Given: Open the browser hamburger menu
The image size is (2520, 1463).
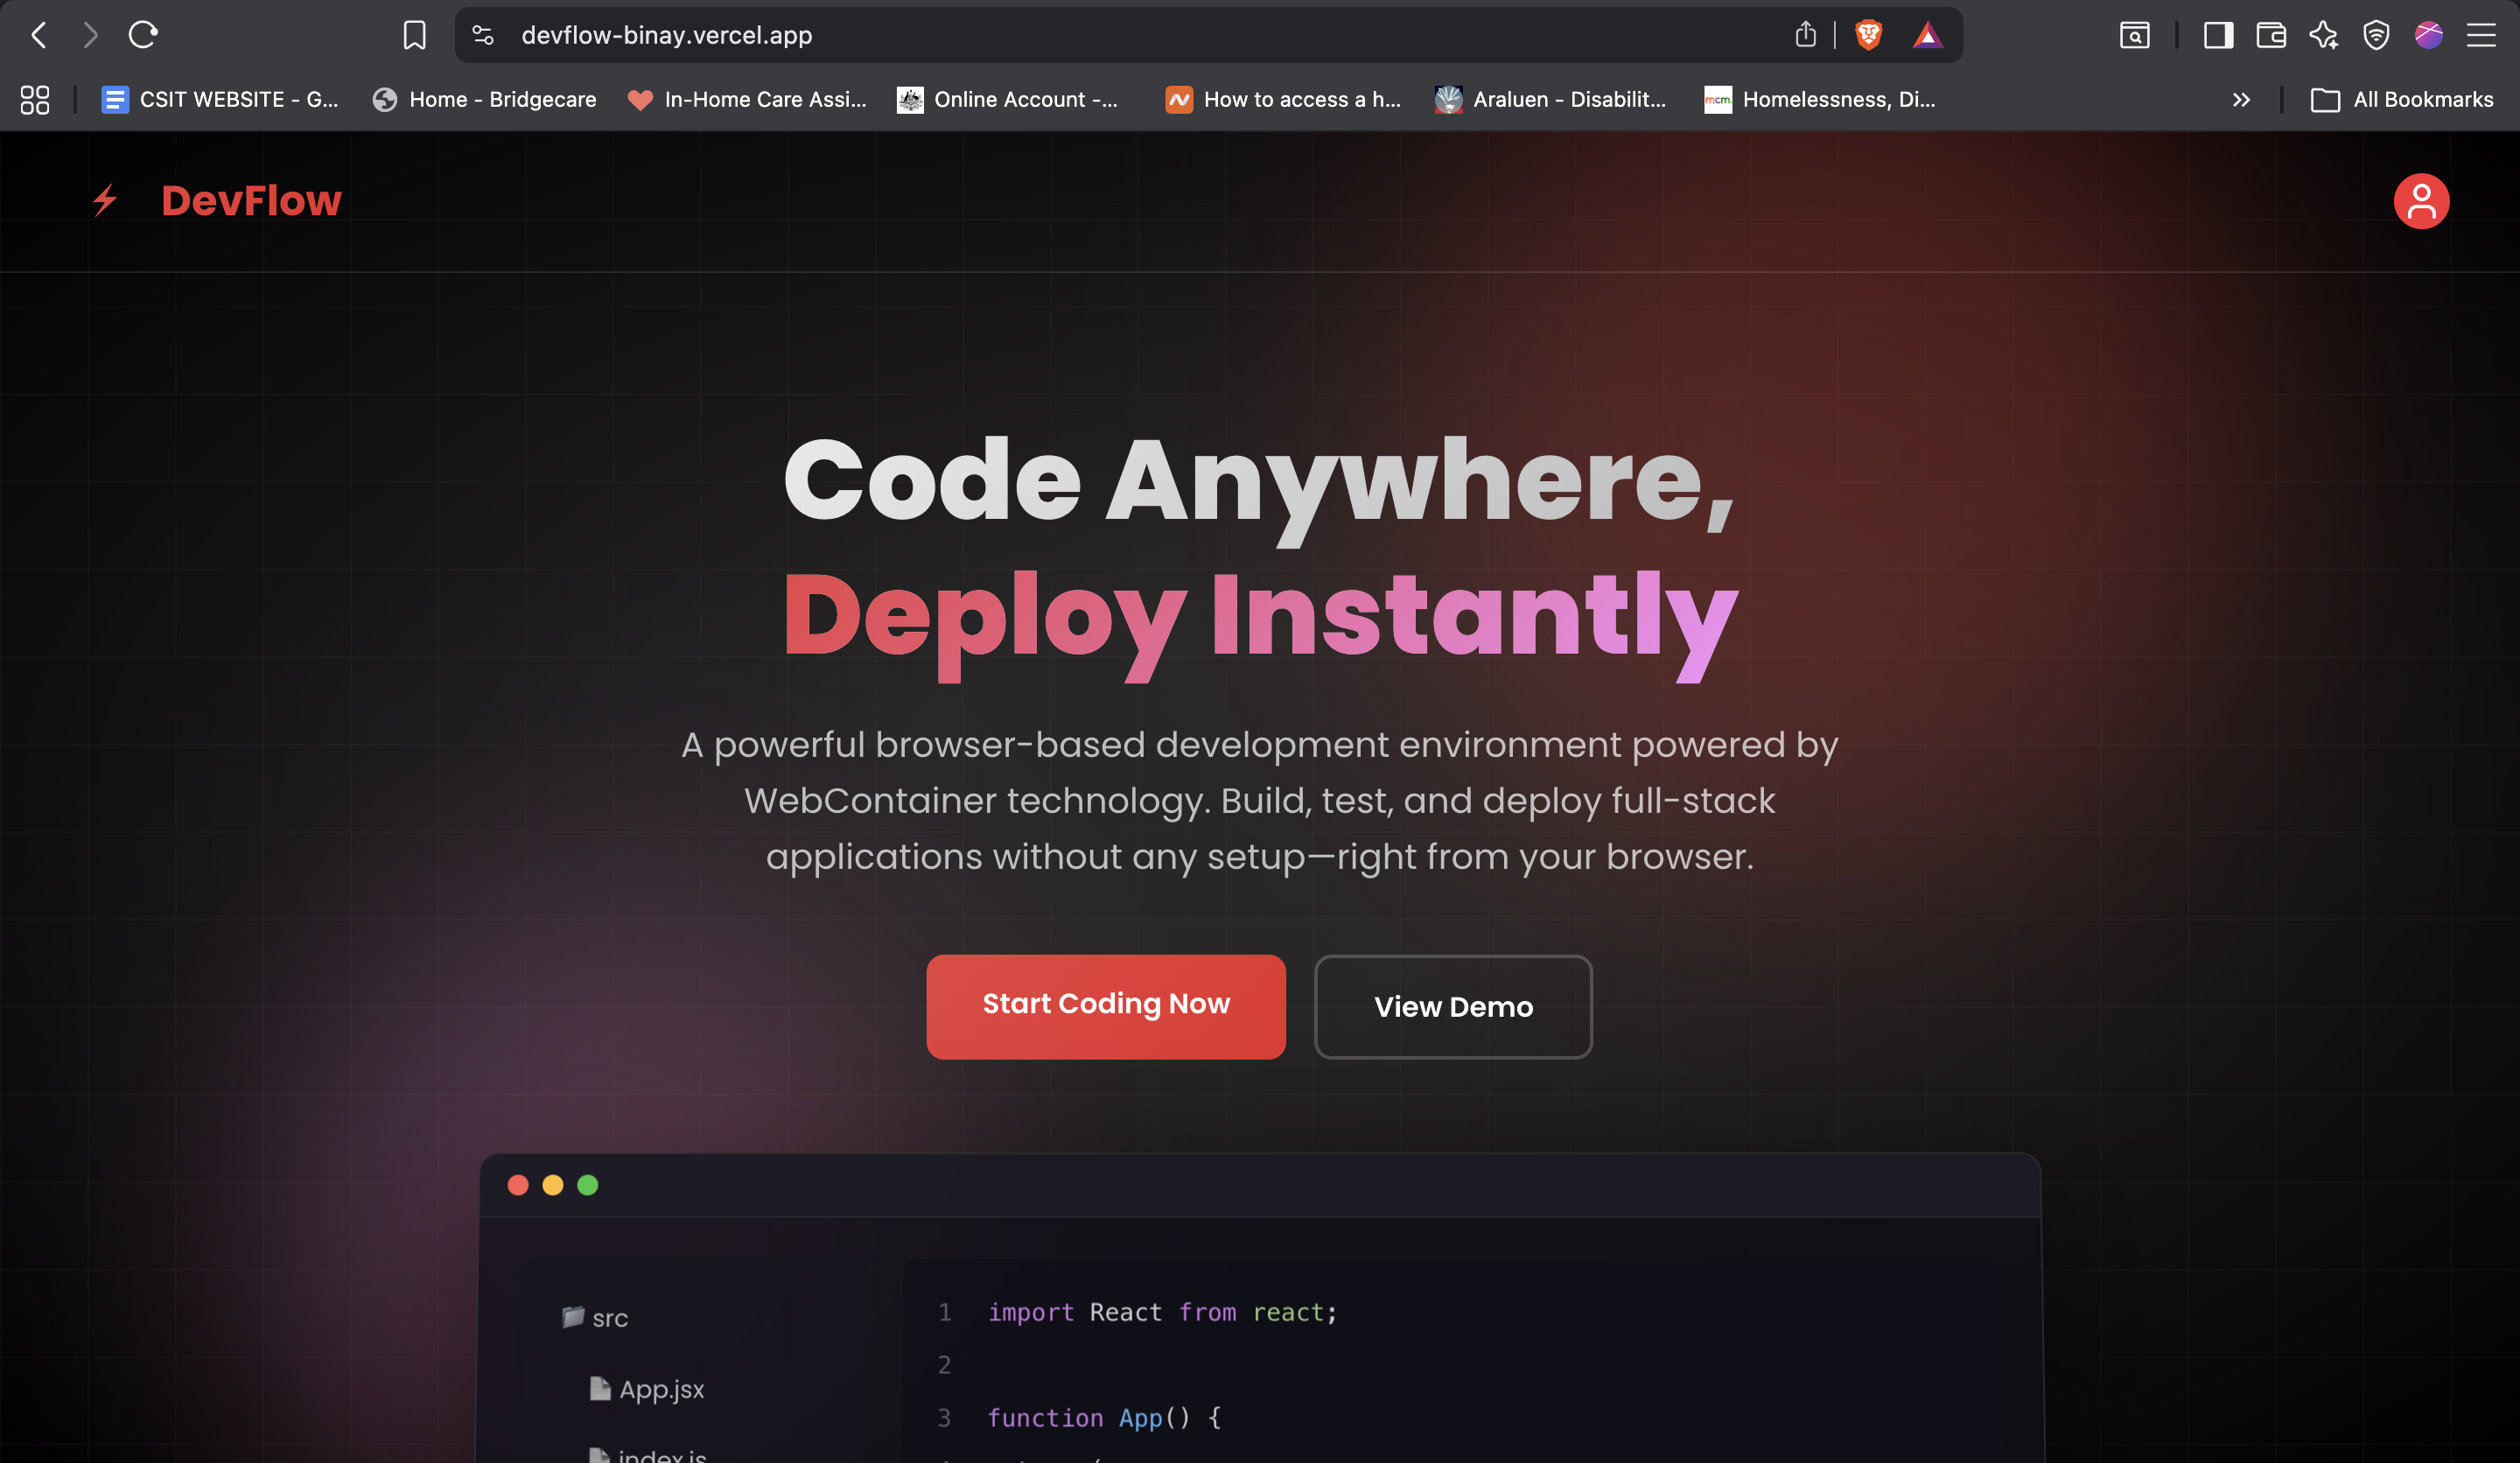Looking at the screenshot, I should click(x=2480, y=35).
